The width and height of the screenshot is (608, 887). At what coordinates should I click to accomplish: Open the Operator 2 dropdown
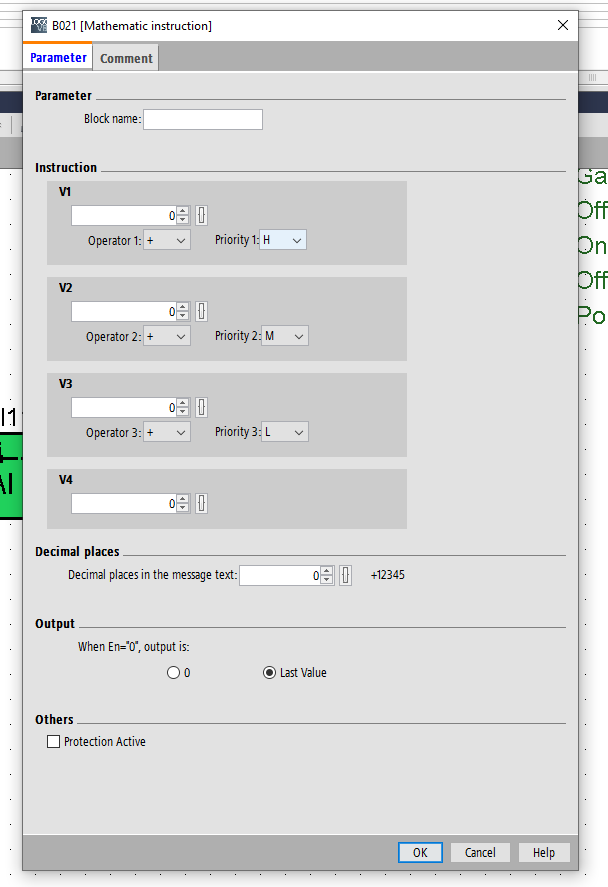coord(167,337)
